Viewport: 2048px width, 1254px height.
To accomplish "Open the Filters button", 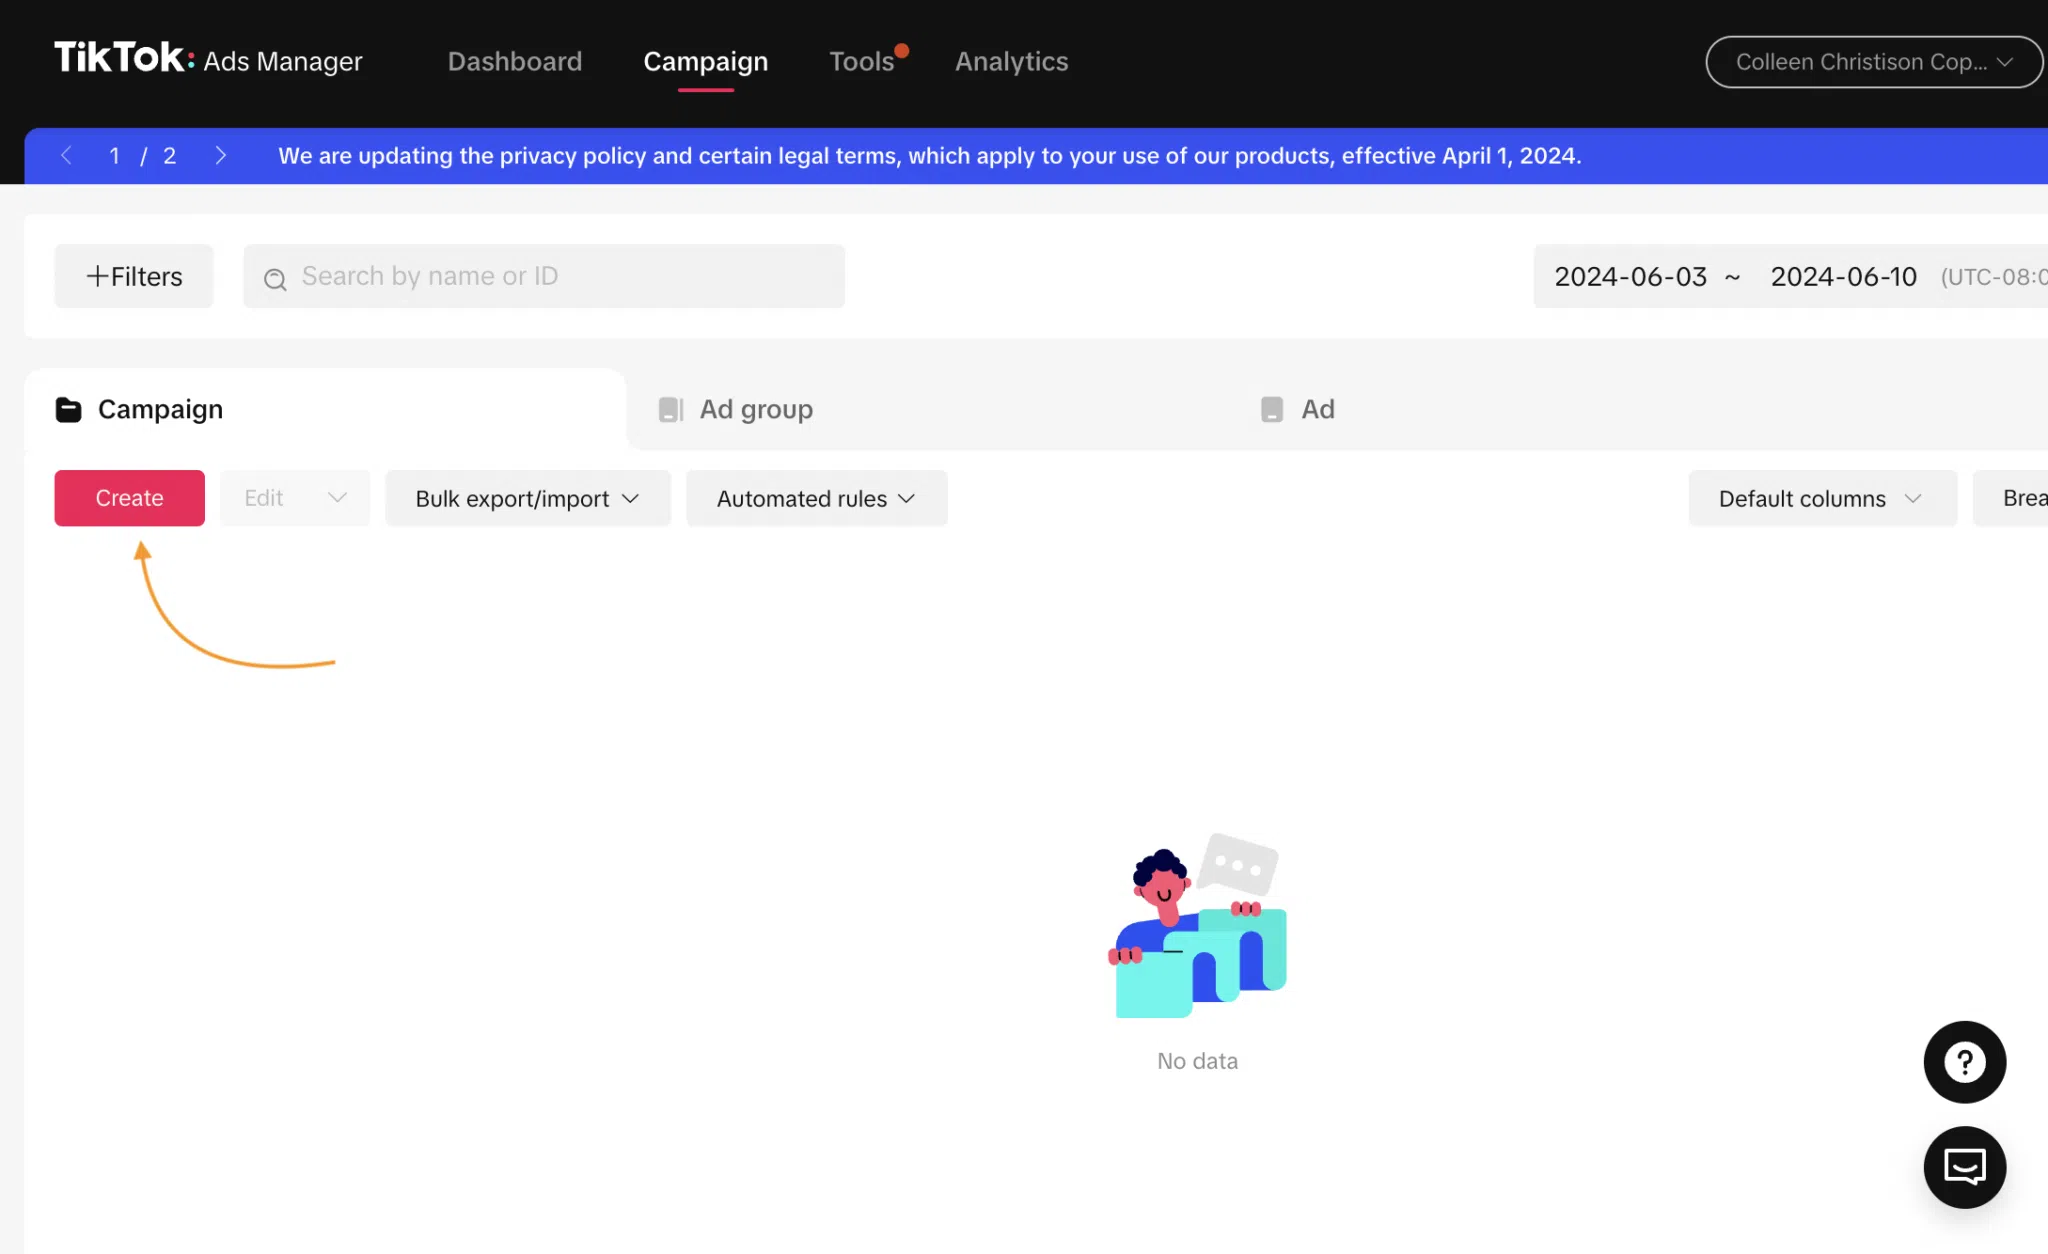I will [134, 276].
